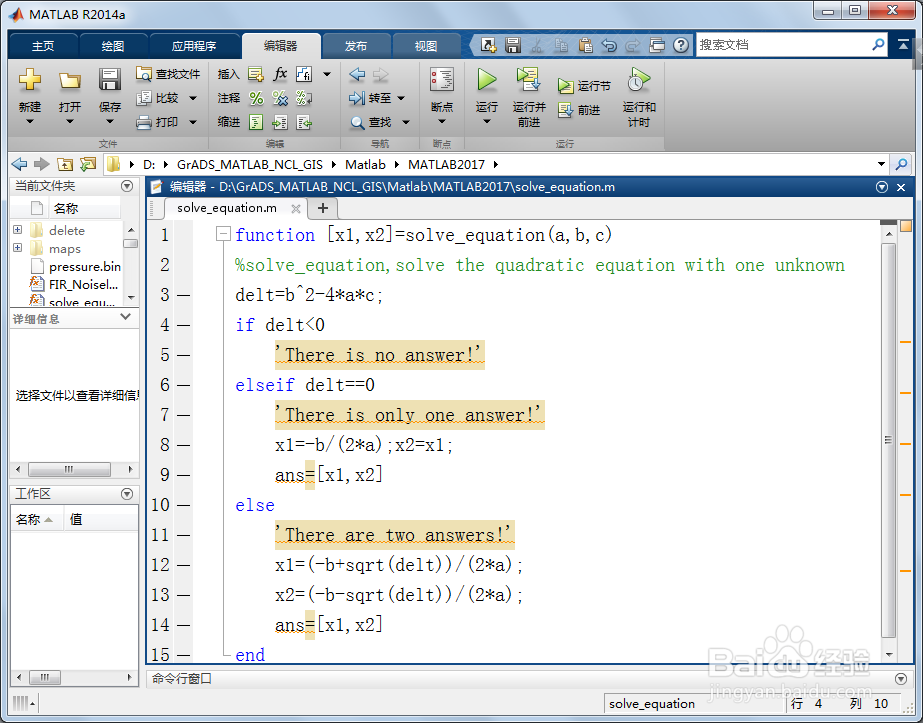Click GrADS_MATLAB_NCL_GIS in the address path

pos(250,164)
